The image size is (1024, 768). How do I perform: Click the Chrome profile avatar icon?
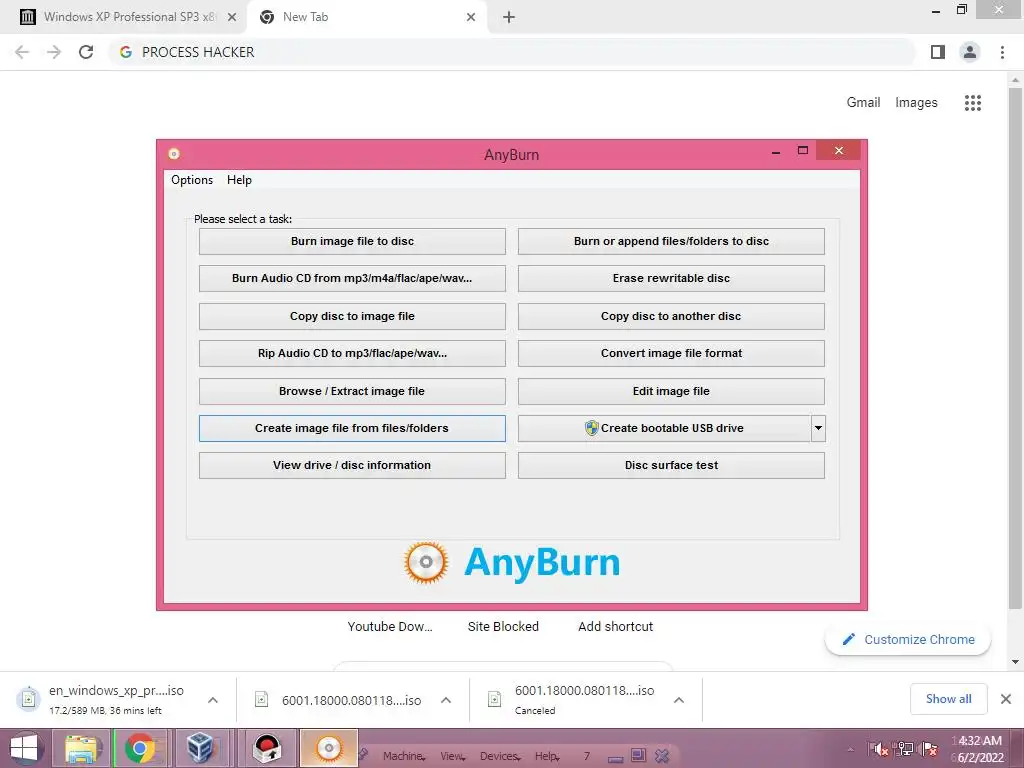coord(970,52)
